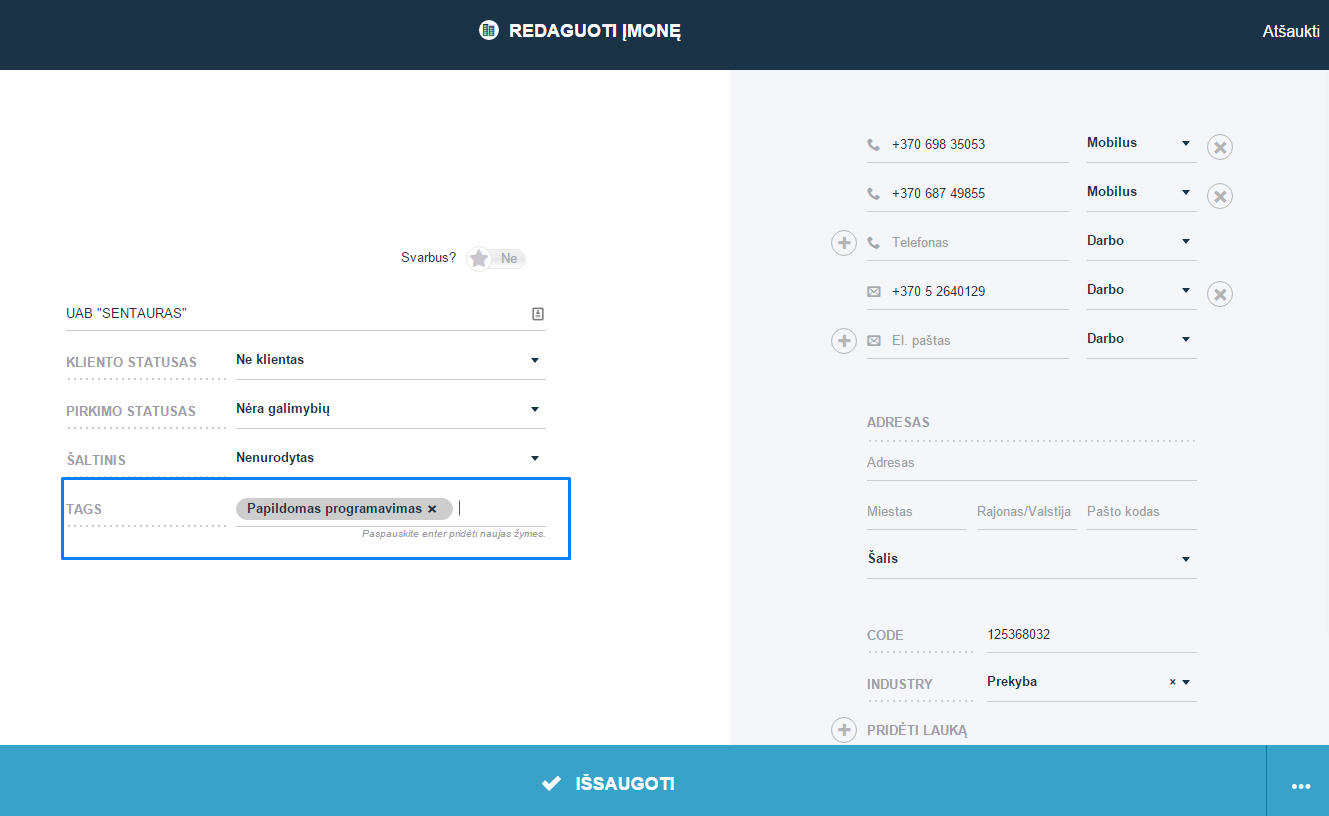Toggle the Svarbus star switch

[496, 259]
